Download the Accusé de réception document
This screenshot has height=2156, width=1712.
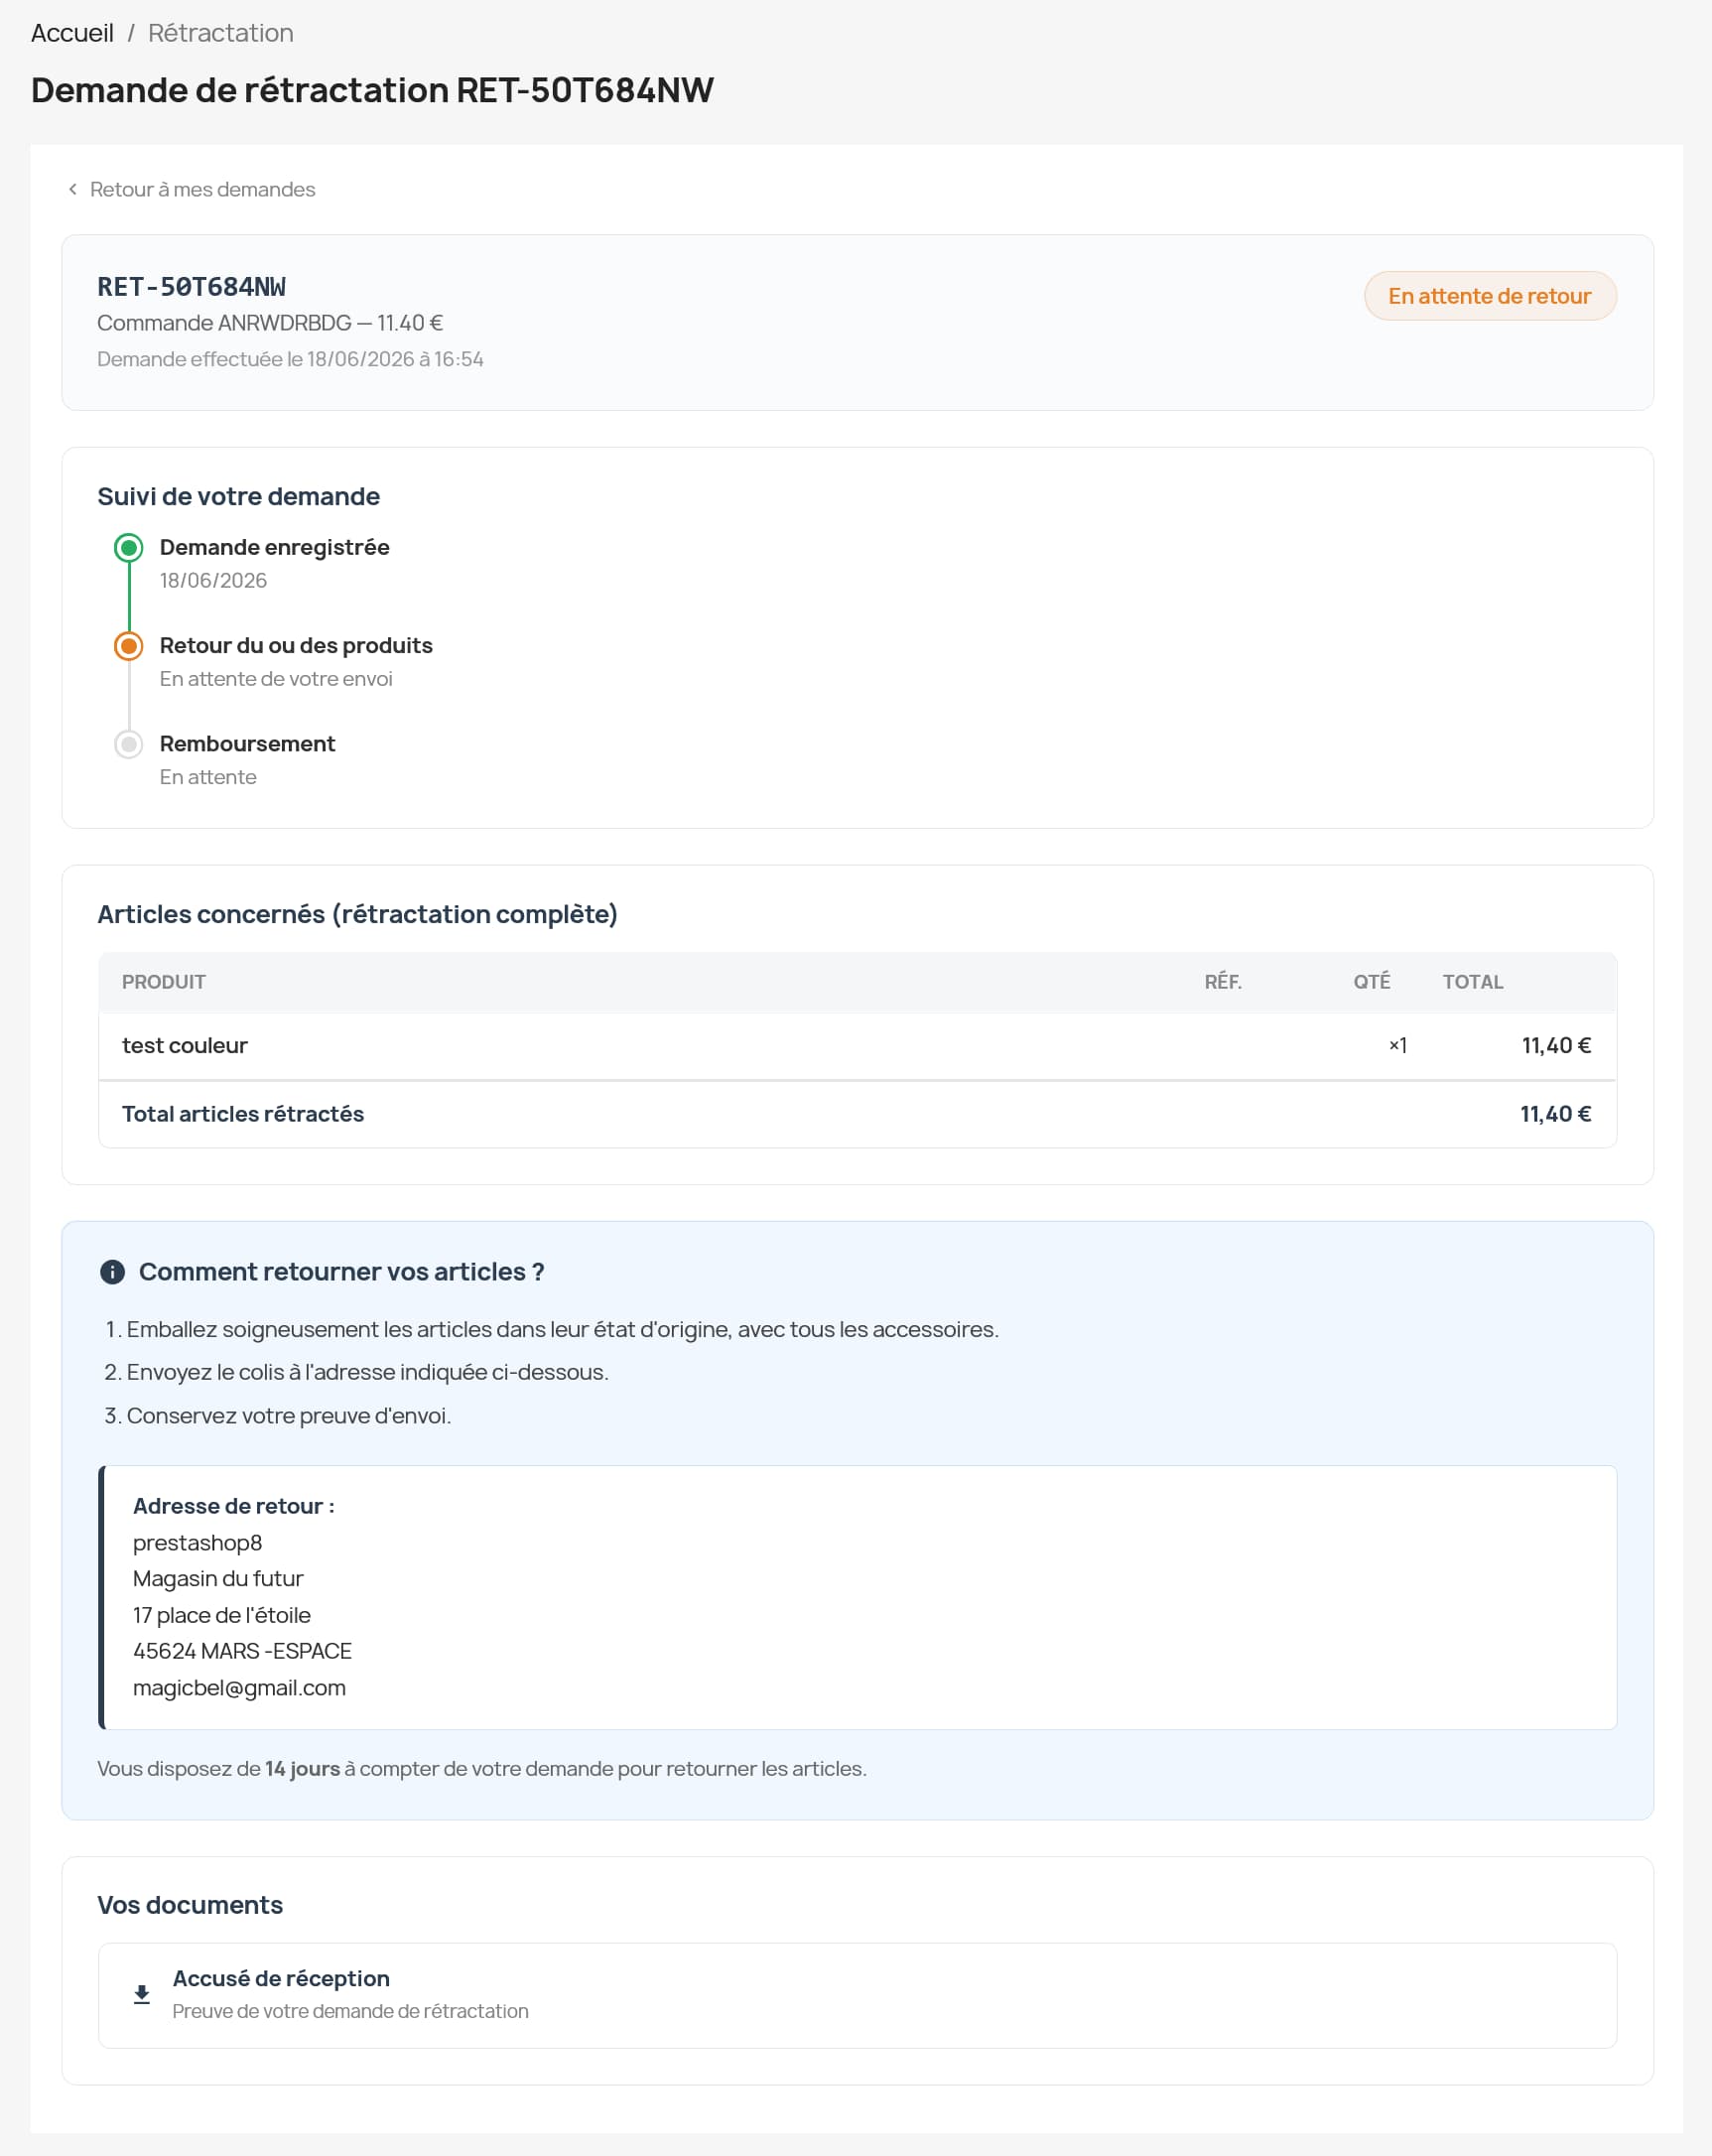(x=857, y=1995)
